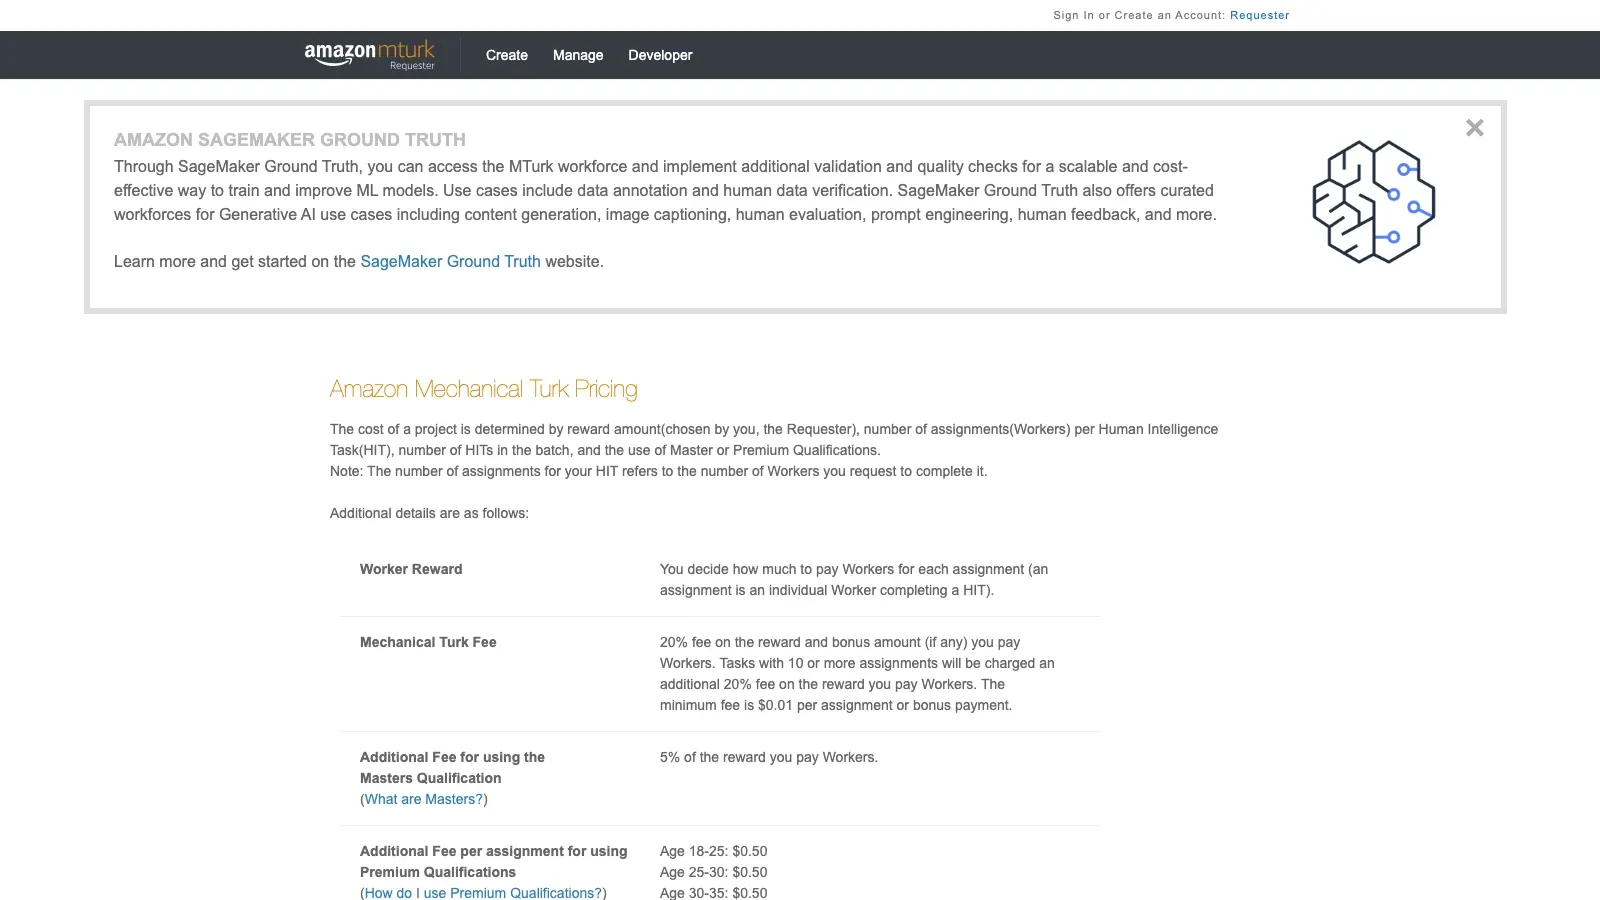This screenshot has width=1600, height=900.
Task: Click the SageMaker brain illustration
Action: 1373,202
